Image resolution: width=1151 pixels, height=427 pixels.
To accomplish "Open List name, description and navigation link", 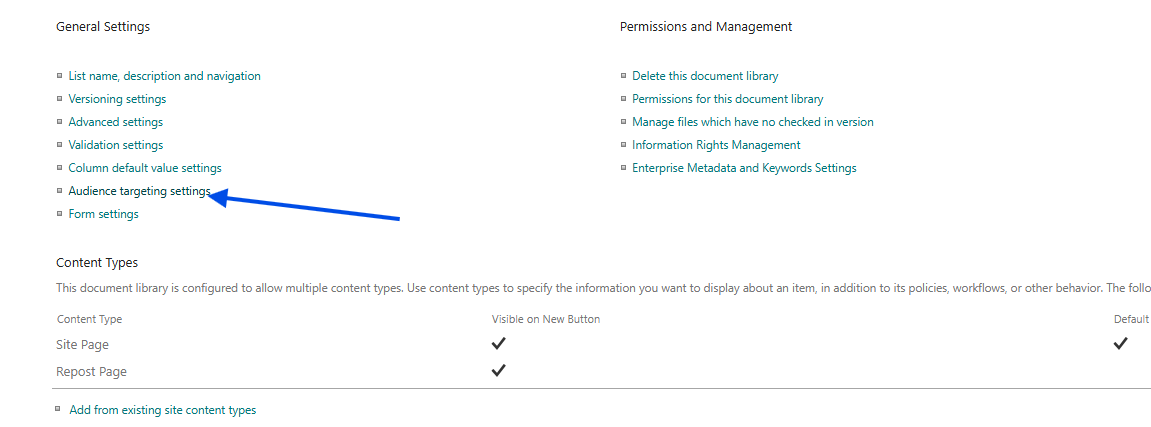I will click(x=164, y=76).
